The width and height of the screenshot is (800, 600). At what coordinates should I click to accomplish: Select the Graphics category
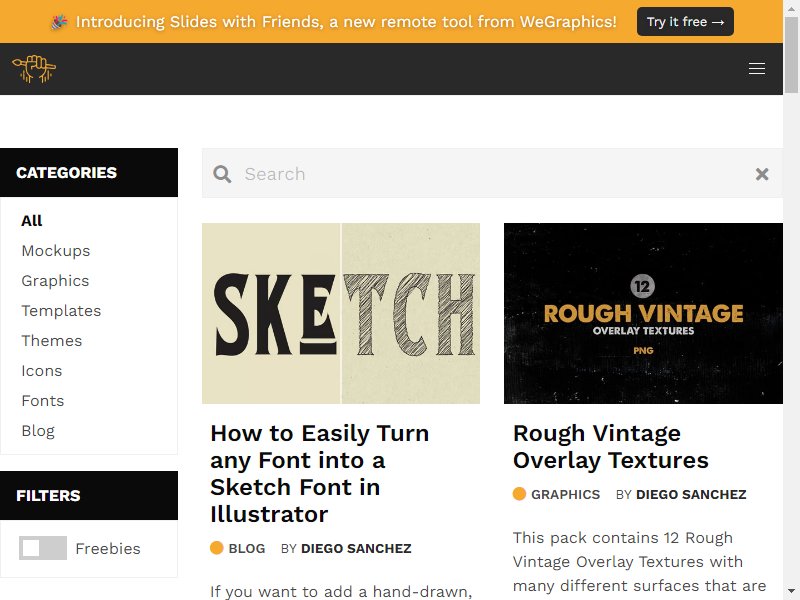pos(55,281)
